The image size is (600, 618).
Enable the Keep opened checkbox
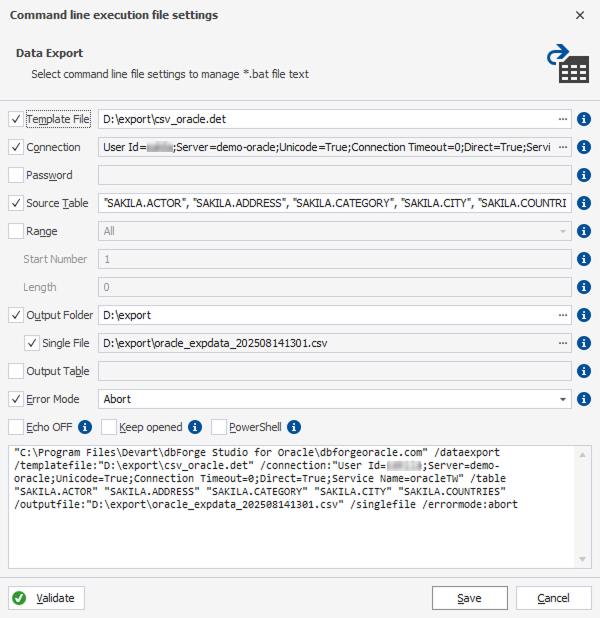[x=109, y=427]
